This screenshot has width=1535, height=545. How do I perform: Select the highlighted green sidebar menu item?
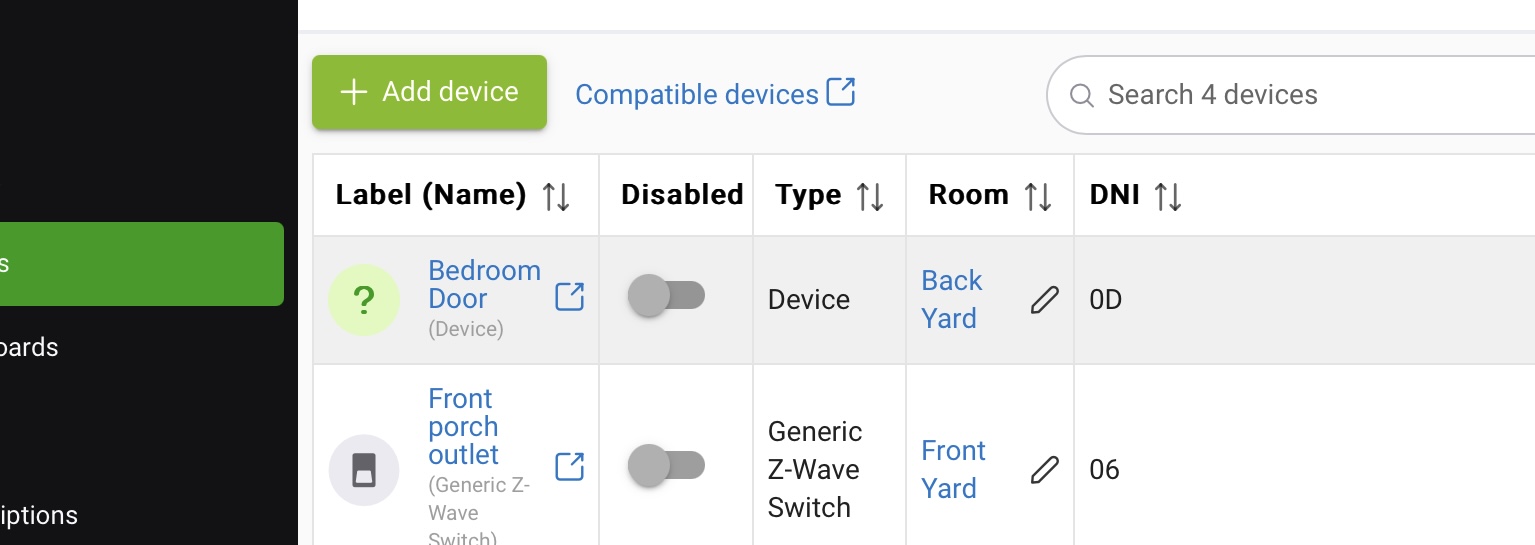142,264
